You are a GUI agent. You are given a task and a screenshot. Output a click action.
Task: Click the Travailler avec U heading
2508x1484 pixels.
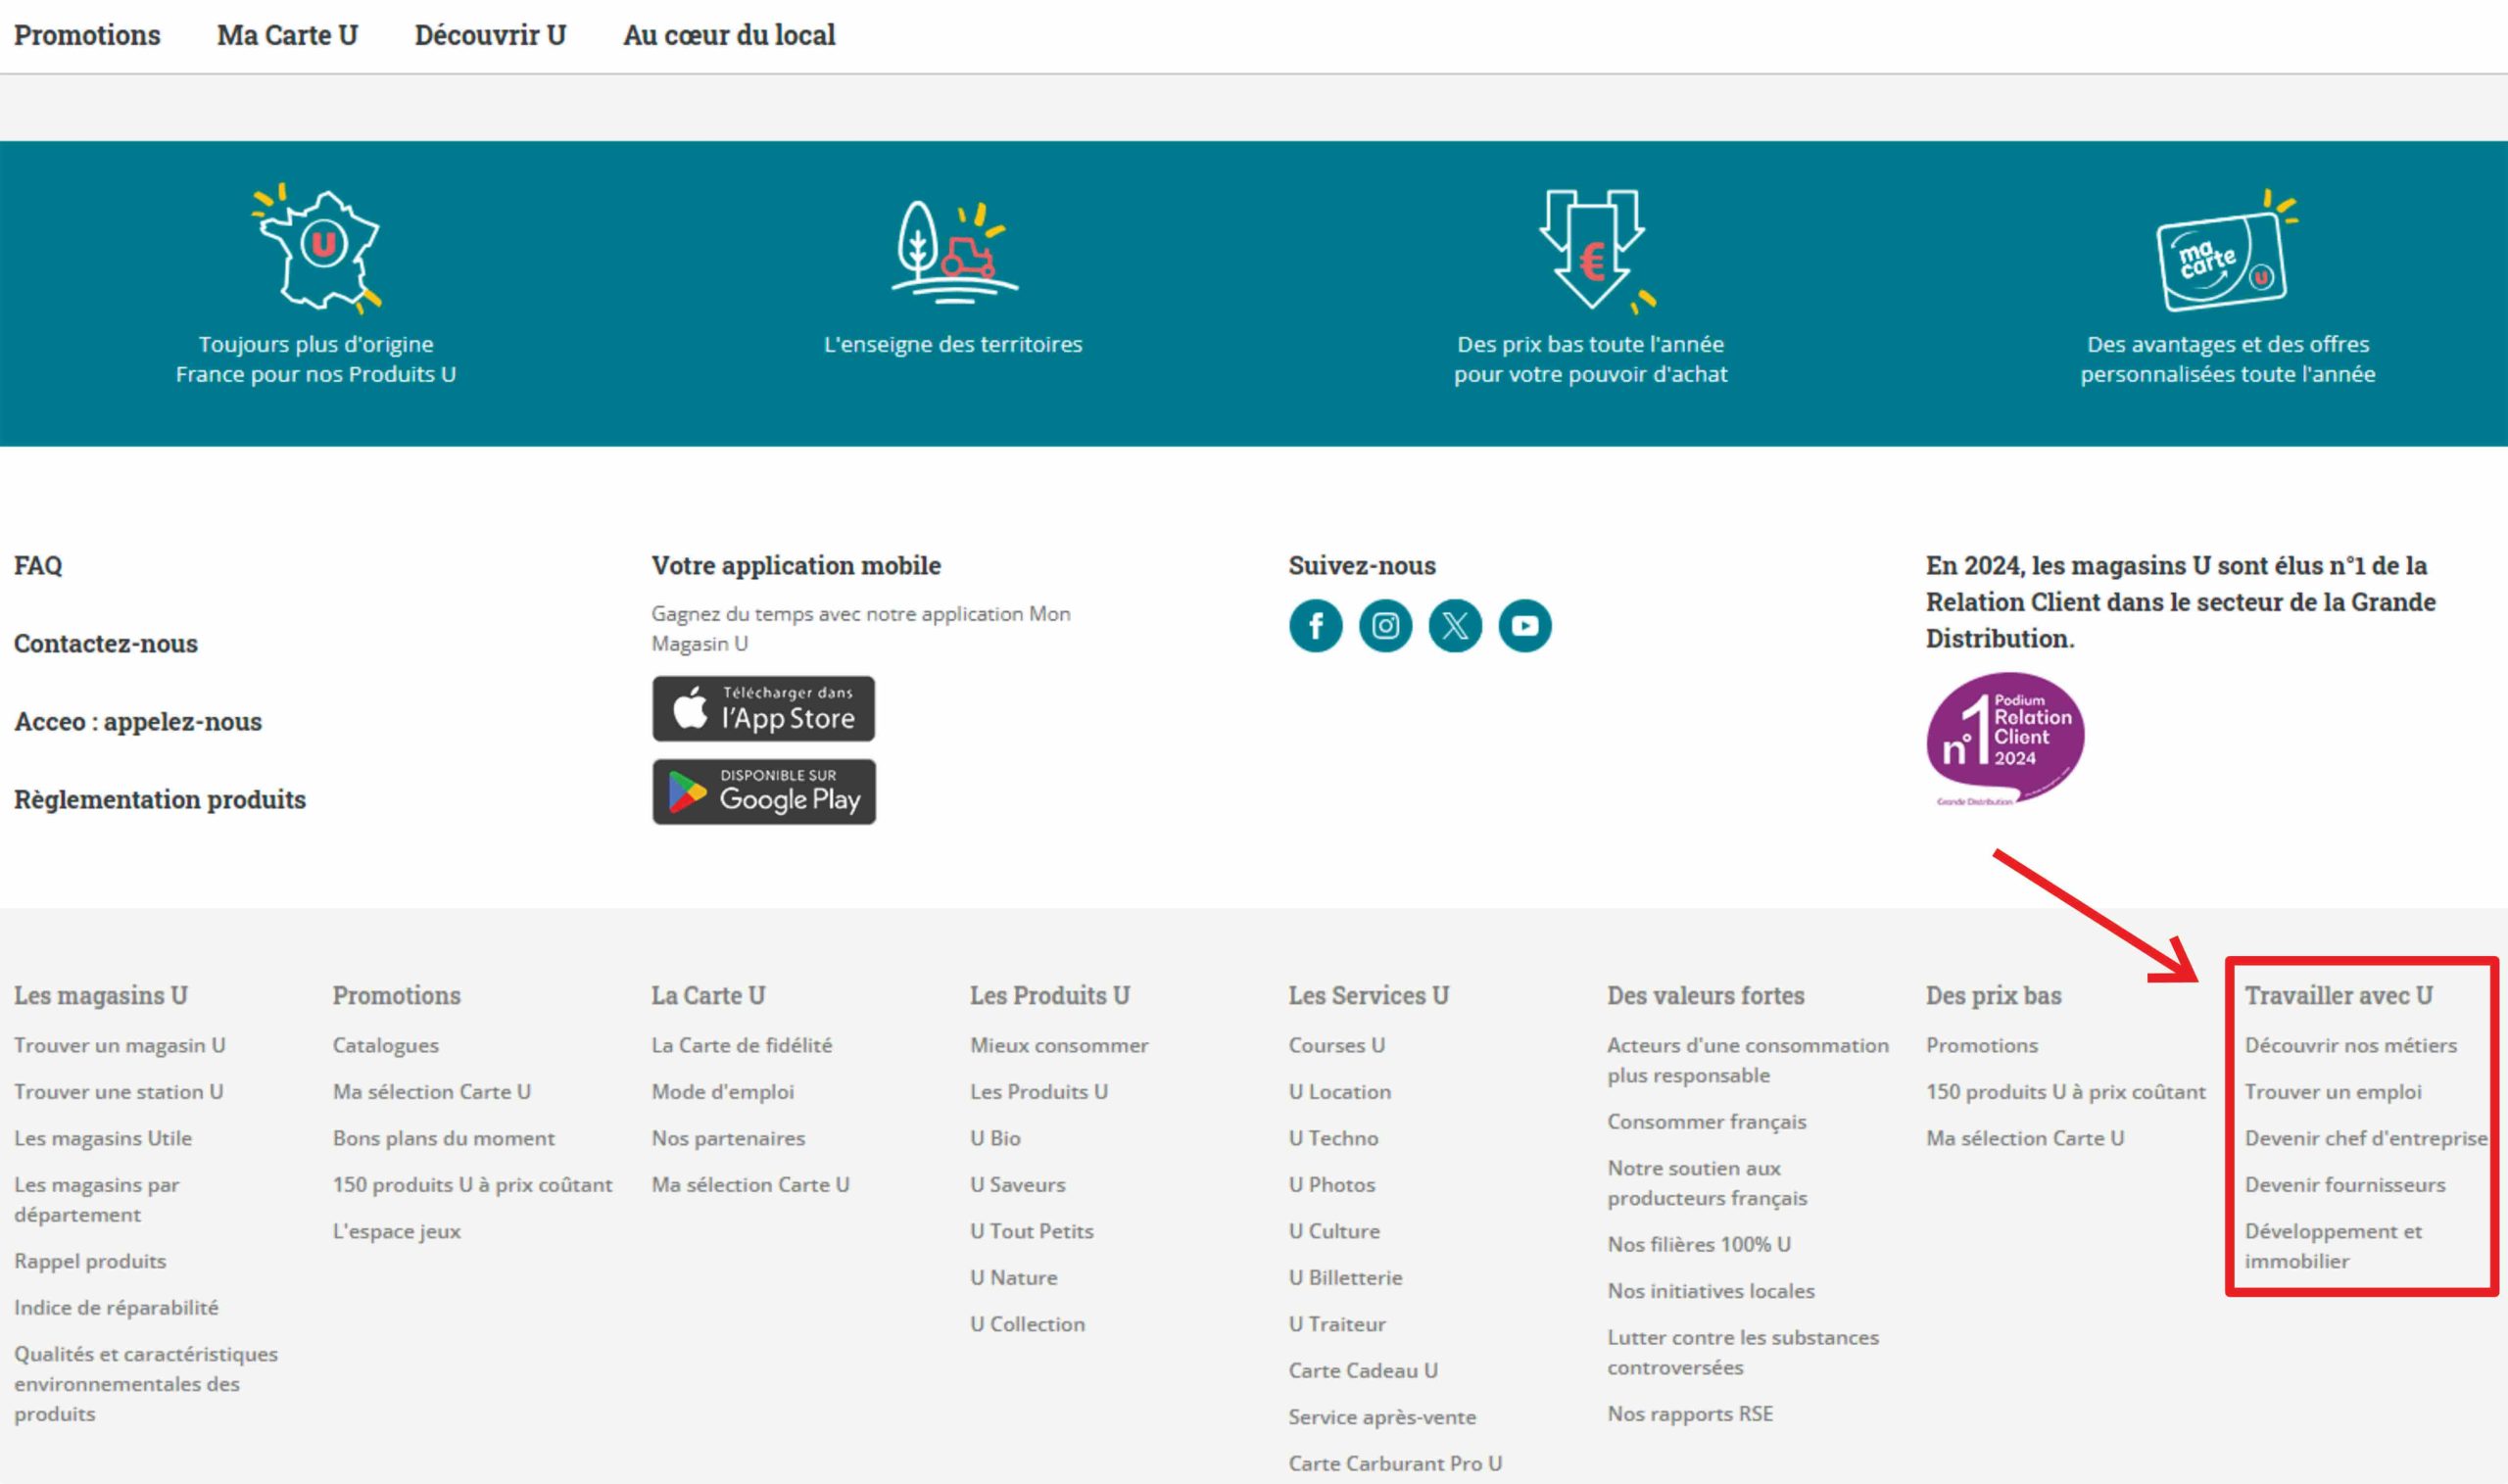[x=2338, y=995]
